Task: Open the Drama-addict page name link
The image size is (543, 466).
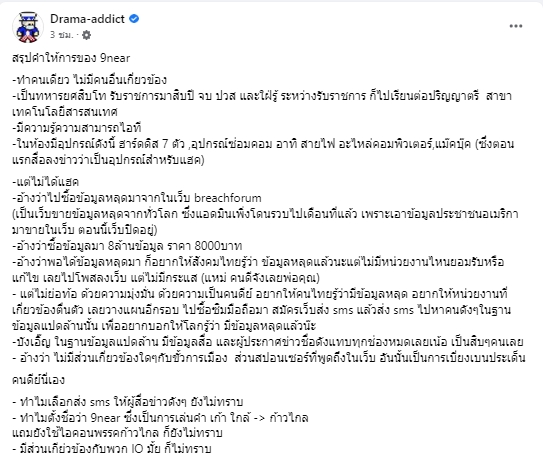Action: [87, 19]
